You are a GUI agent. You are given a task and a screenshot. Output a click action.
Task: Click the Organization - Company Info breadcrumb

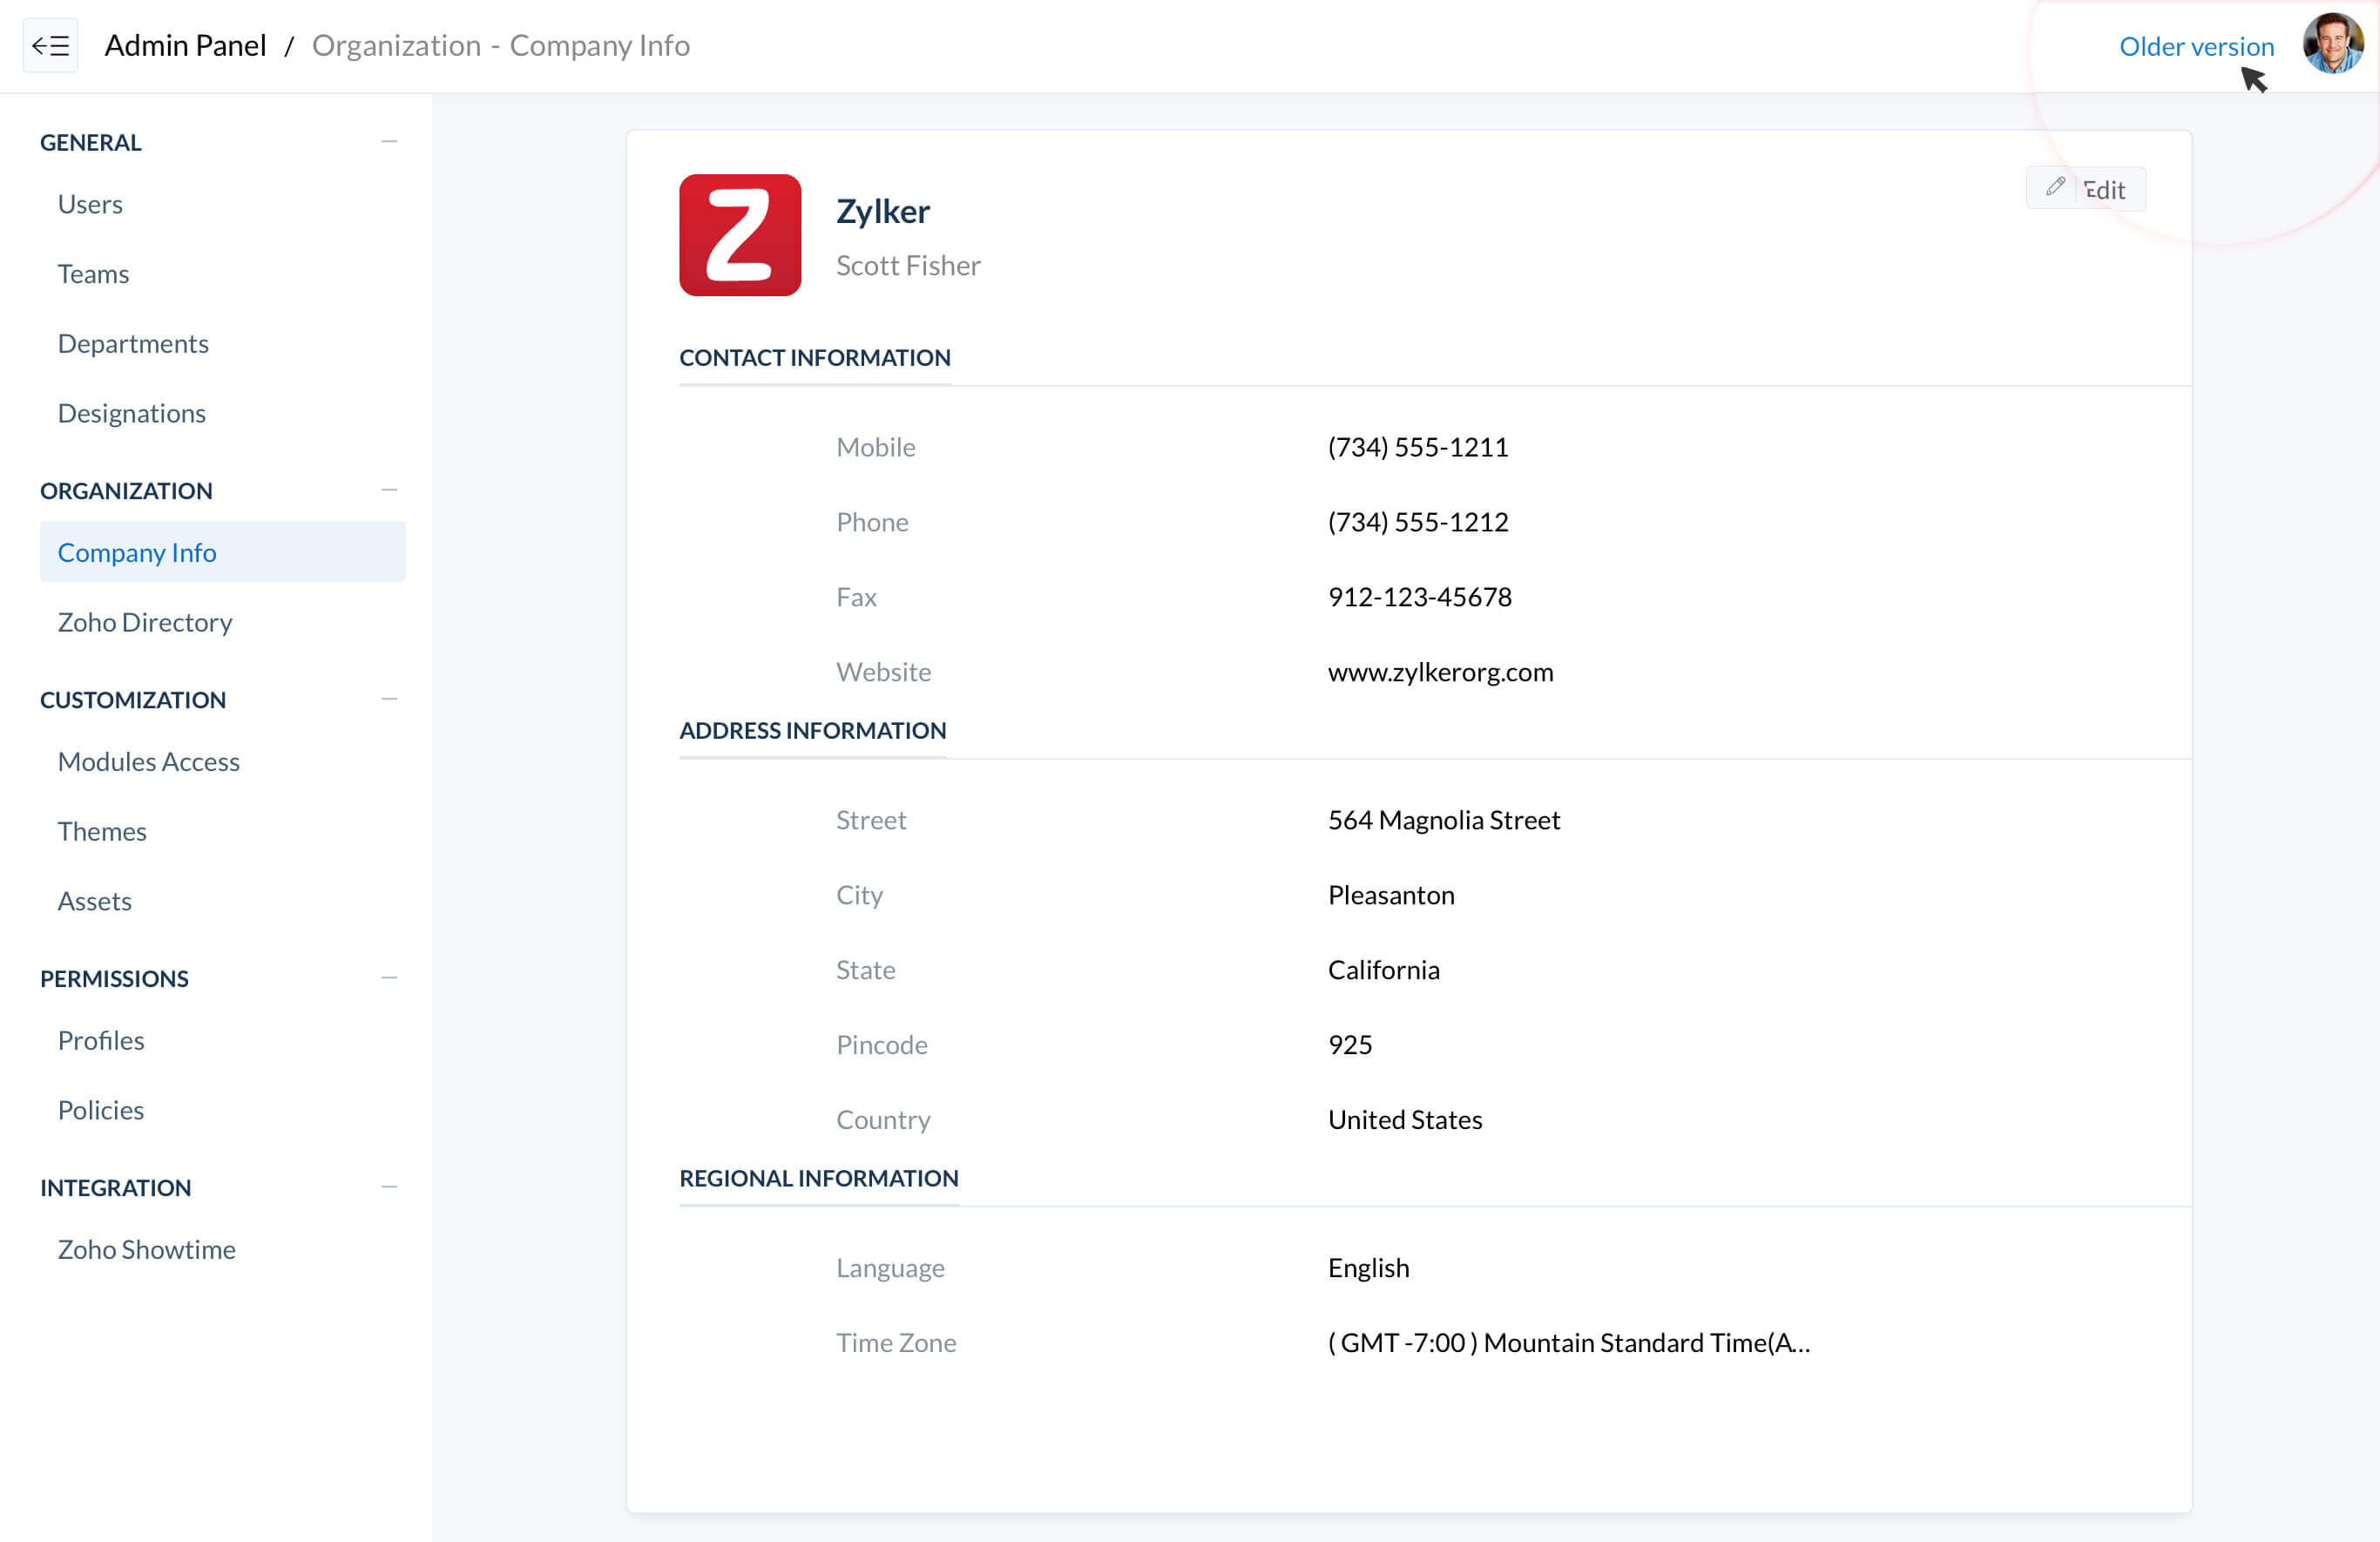[500, 45]
